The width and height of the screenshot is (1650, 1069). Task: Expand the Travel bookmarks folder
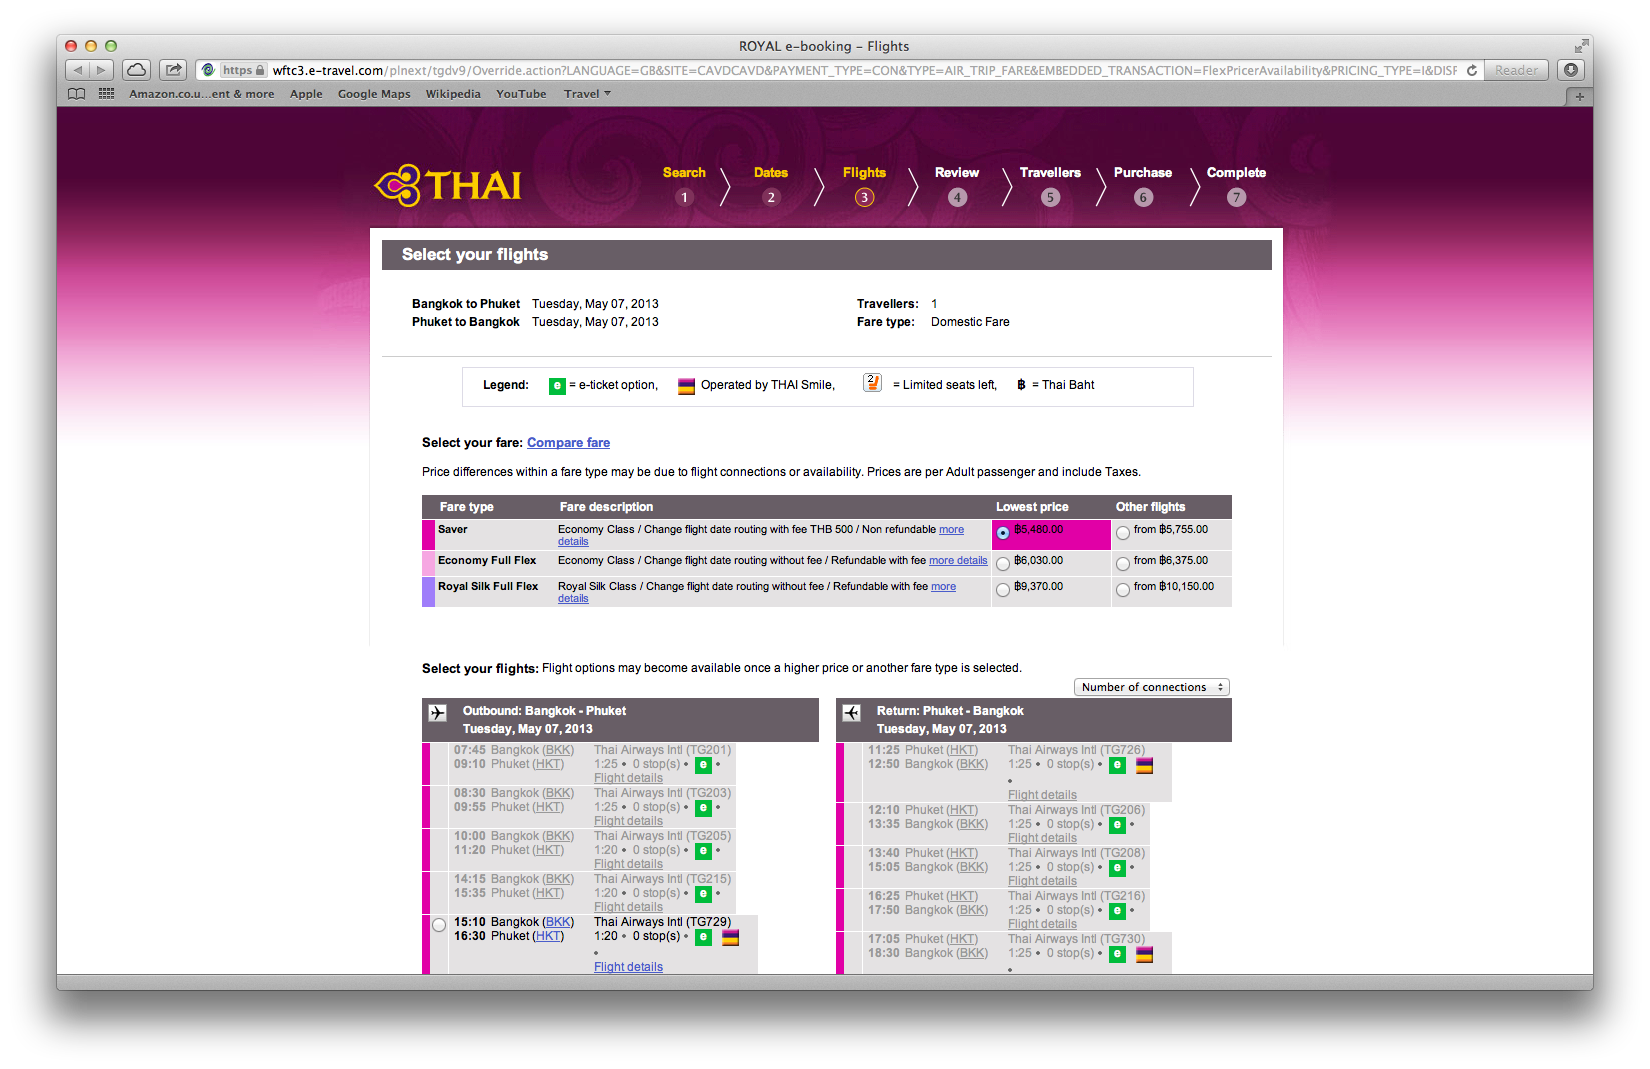point(587,94)
